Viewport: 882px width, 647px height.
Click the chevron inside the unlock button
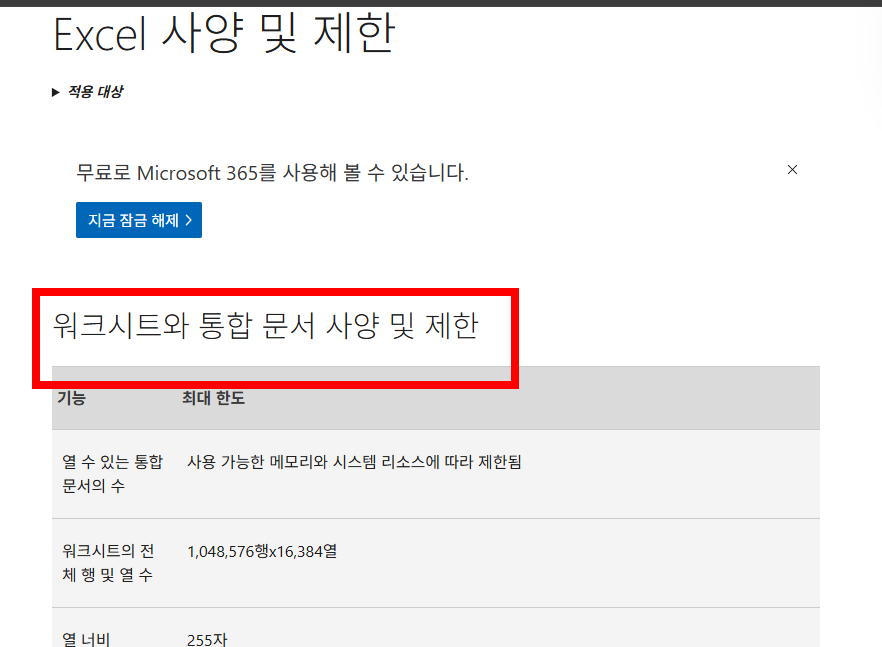(188, 219)
